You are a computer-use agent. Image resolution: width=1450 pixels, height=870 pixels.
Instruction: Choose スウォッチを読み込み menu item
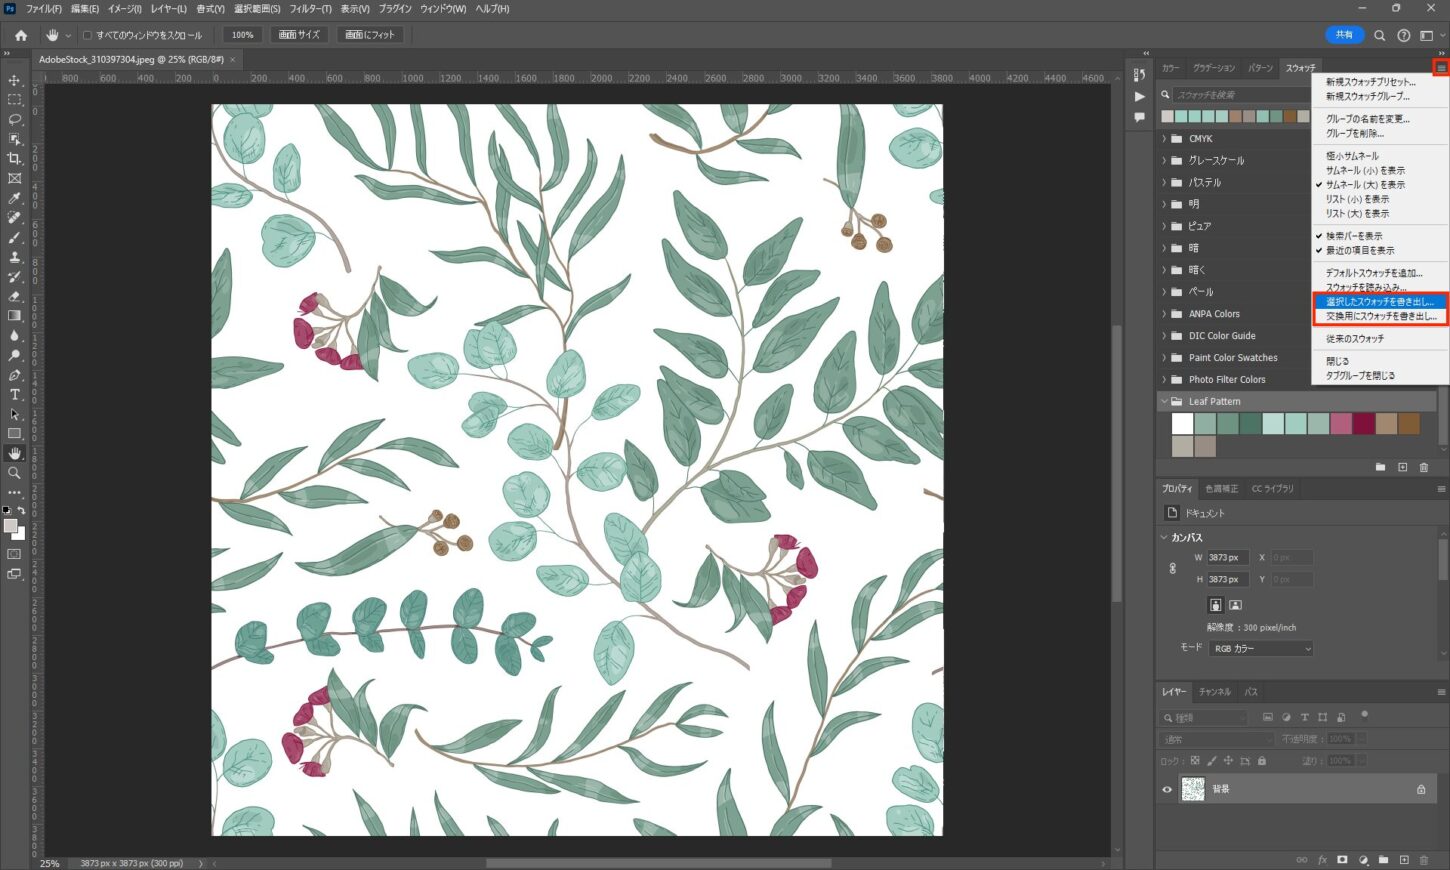1366,287
